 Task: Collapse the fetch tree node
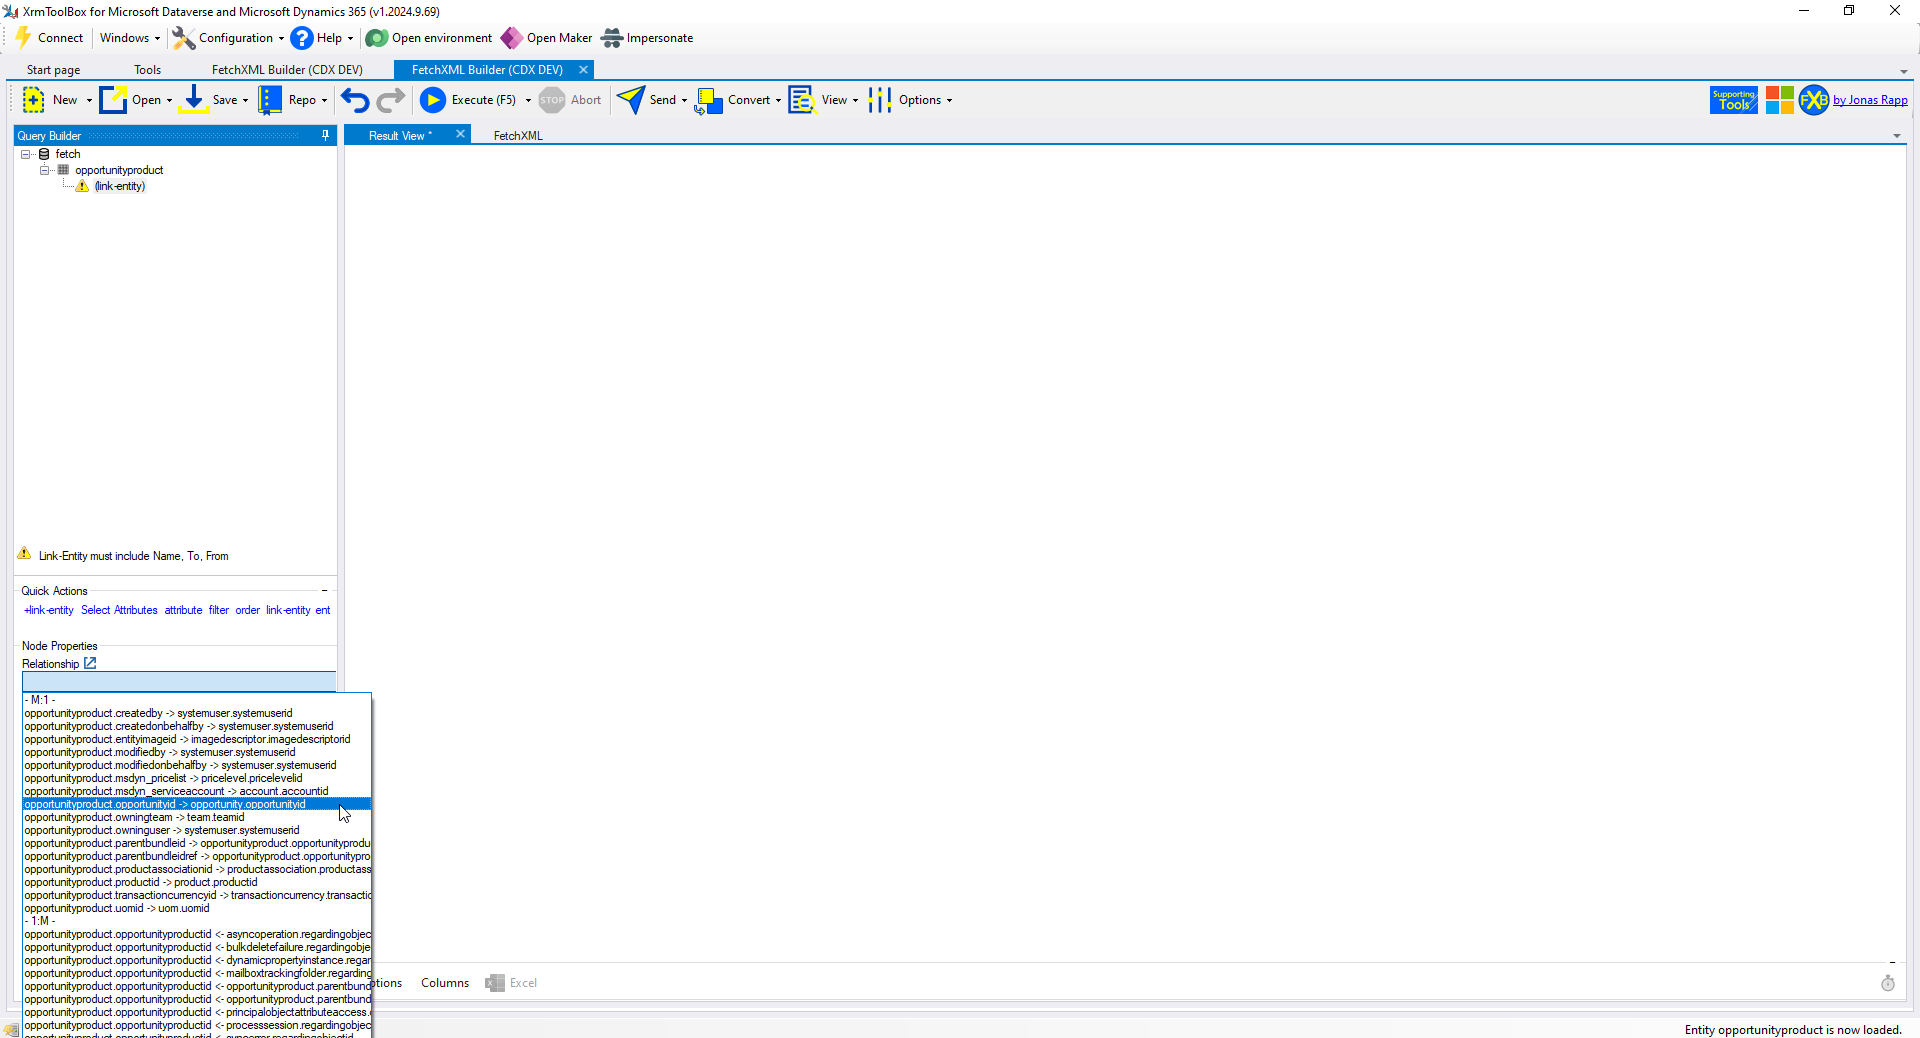click(x=26, y=154)
